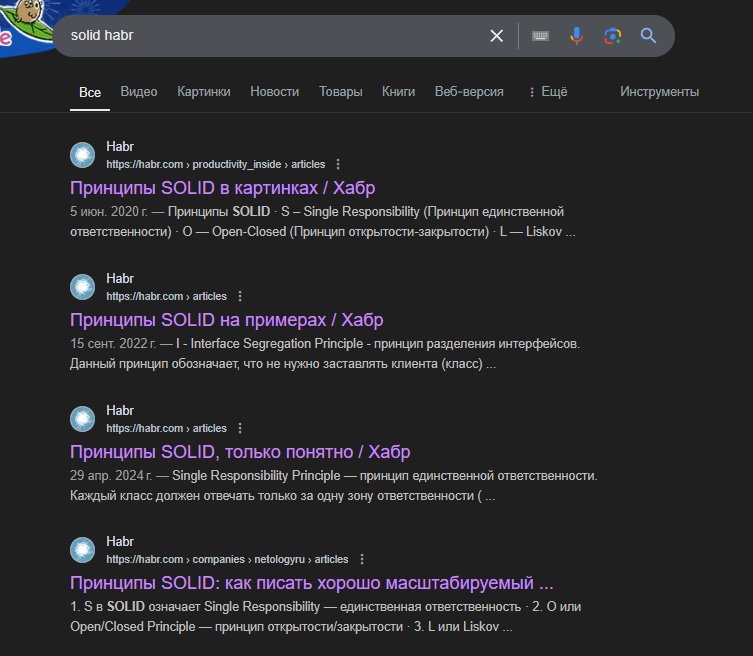Viewport: 753px width, 656px height.
Task: Open Google Lens image search
Action: [612, 36]
